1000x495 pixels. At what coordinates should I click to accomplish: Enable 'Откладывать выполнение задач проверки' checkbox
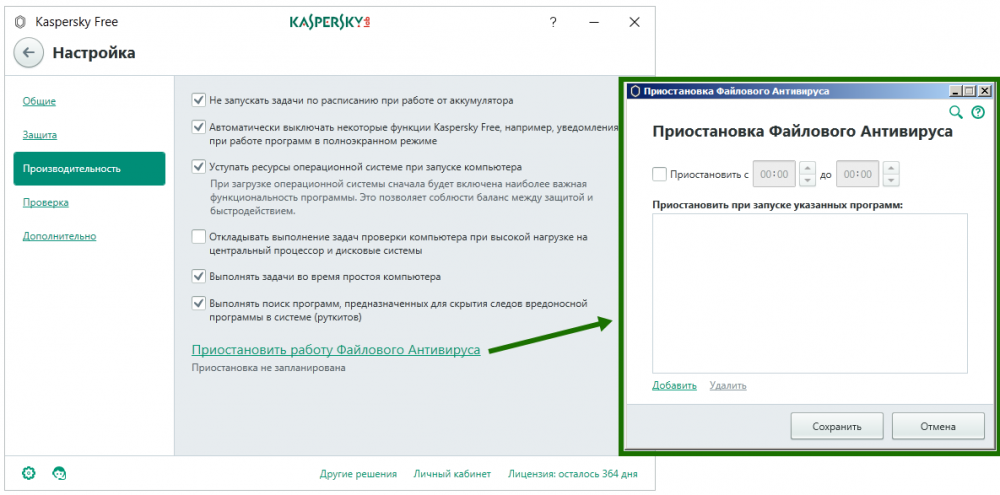pos(198,237)
